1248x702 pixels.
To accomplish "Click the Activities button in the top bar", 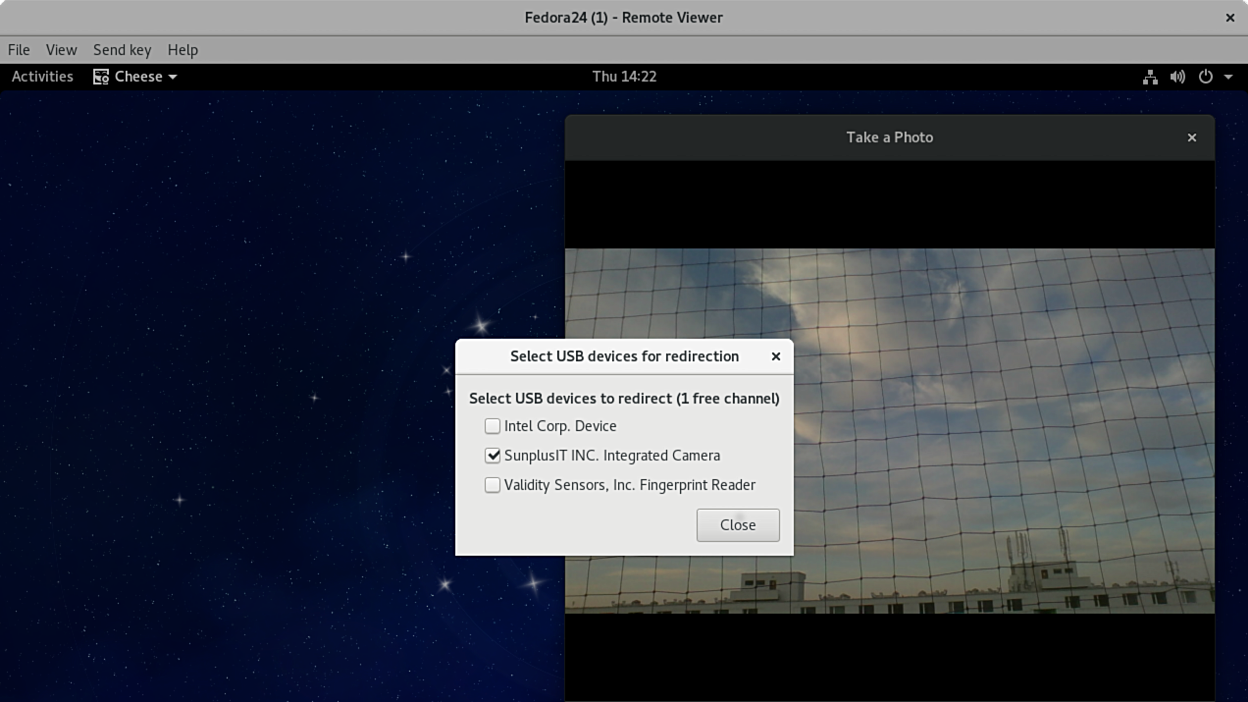I will click(42, 77).
